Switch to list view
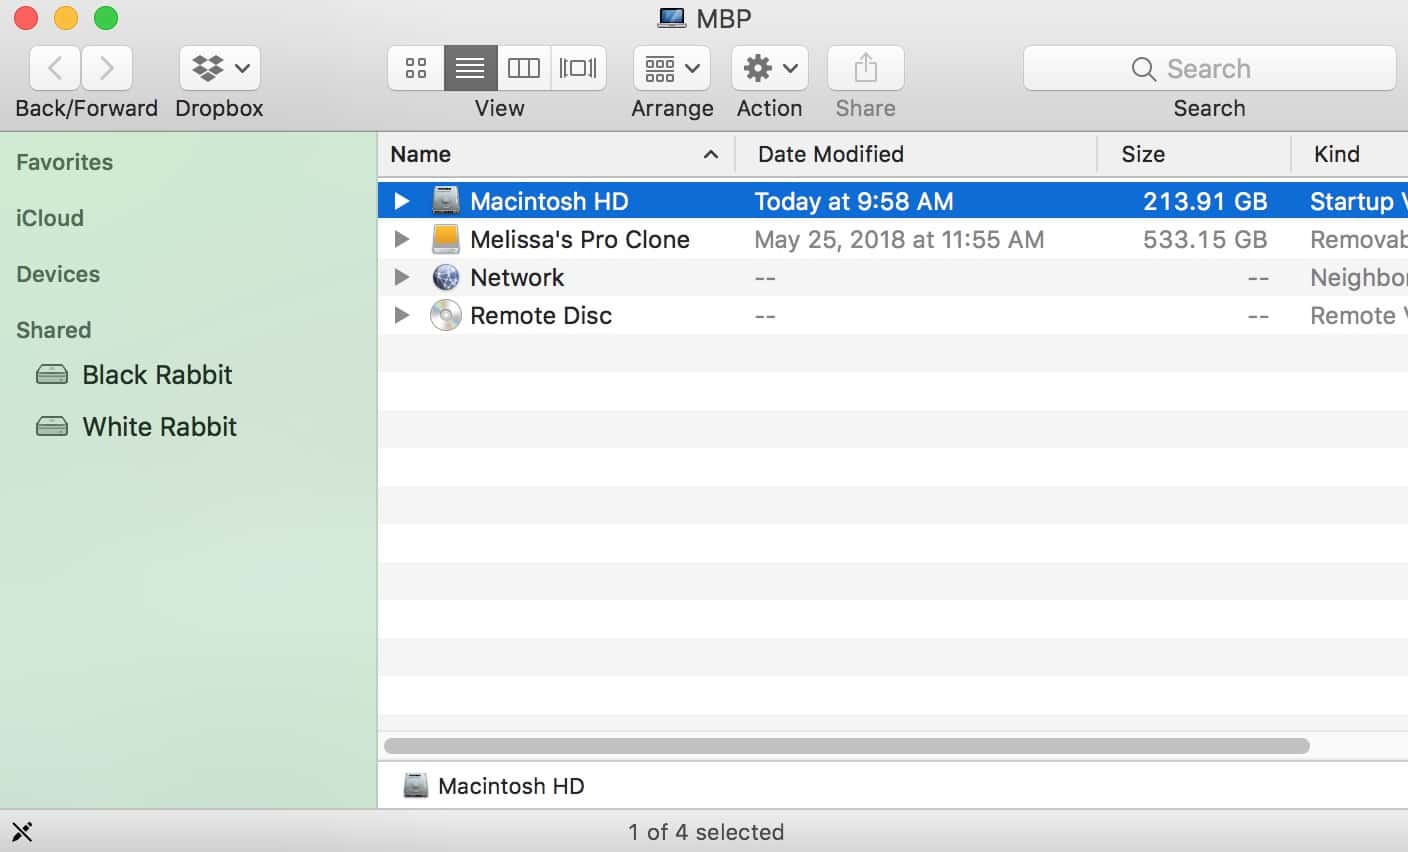Image resolution: width=1408 pixels, height=852 pixels. 470,68
